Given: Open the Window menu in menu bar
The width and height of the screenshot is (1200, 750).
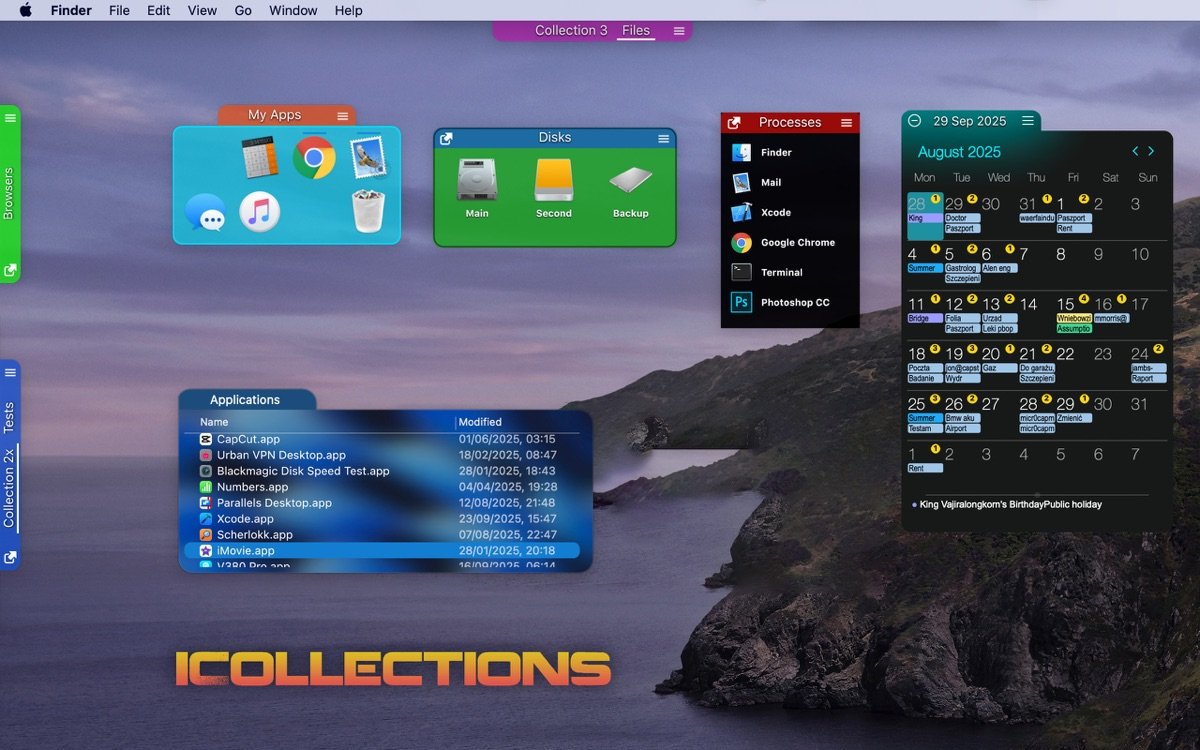Looking at the screenshot, I should click(293, 10).
